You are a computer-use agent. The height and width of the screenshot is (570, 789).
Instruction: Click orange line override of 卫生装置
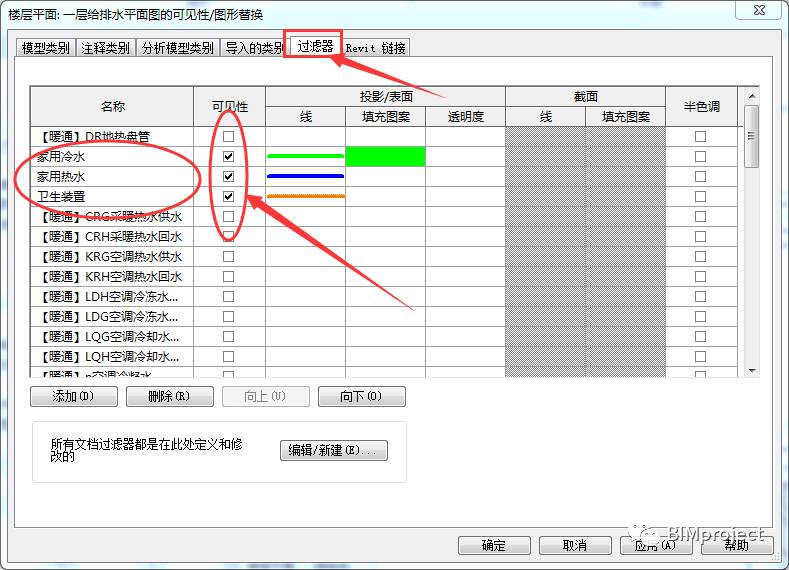tap(305, 197)
